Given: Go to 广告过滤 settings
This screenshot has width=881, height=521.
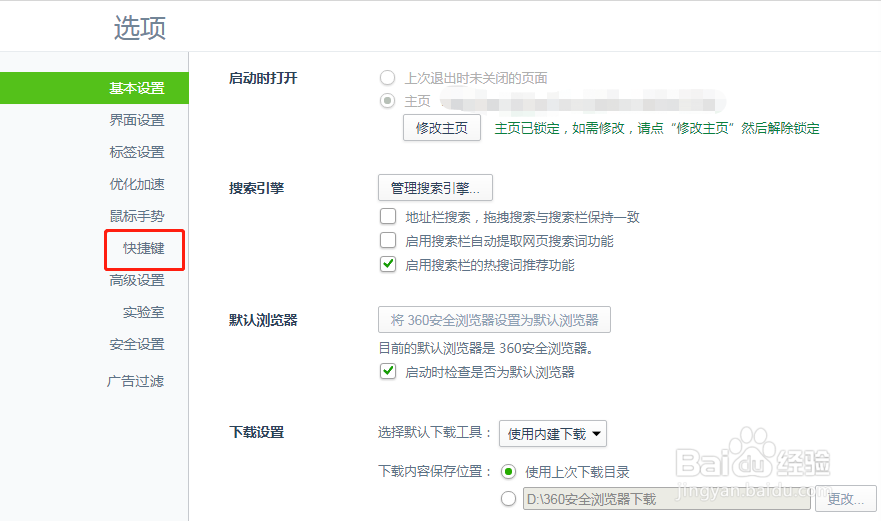Looking at the screenshot, I should (x=135, y=382).
